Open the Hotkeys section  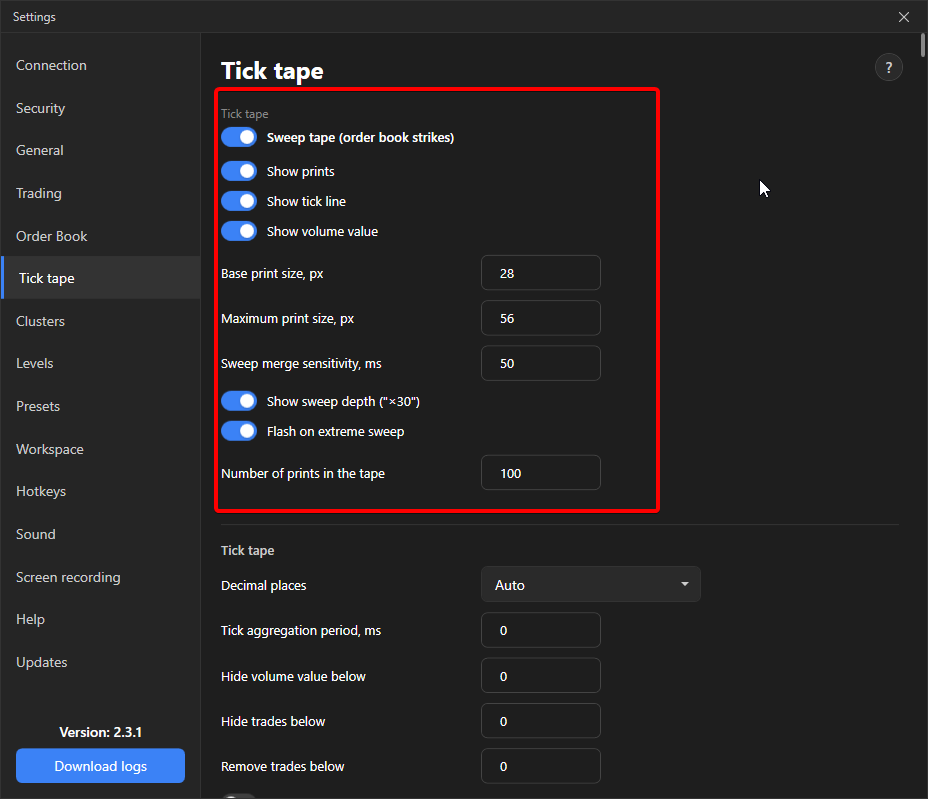(x=101, y=491)
